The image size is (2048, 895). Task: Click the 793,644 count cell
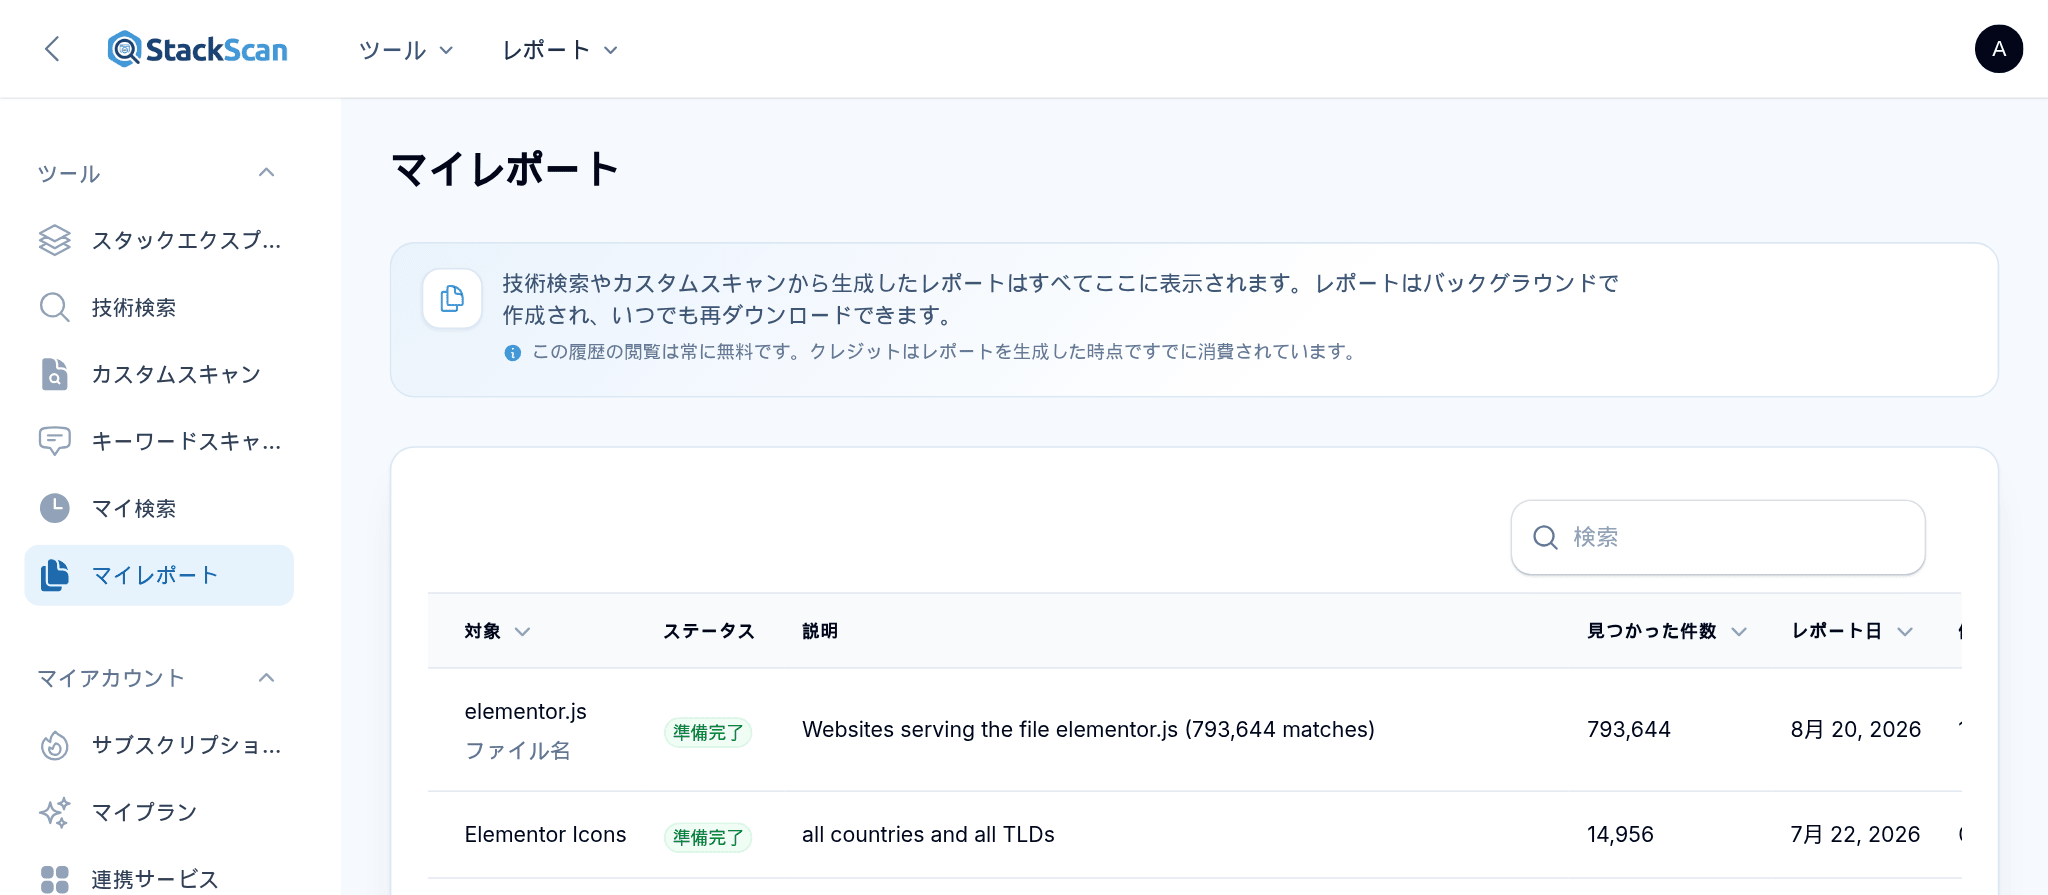click(1629, 729)
